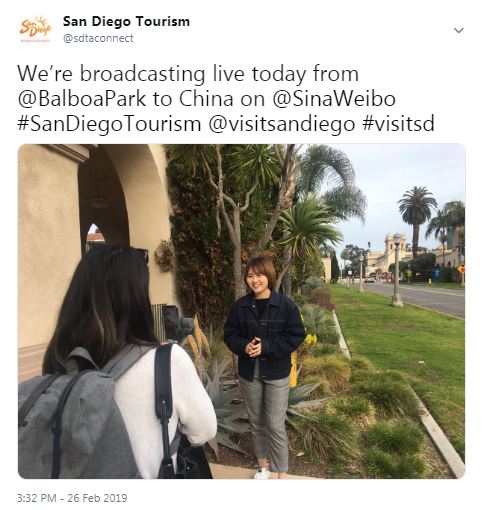The image size is (486, 510).
Task: Click the San Diego Tourism profile avatar
Action: (x=35, y=29)
